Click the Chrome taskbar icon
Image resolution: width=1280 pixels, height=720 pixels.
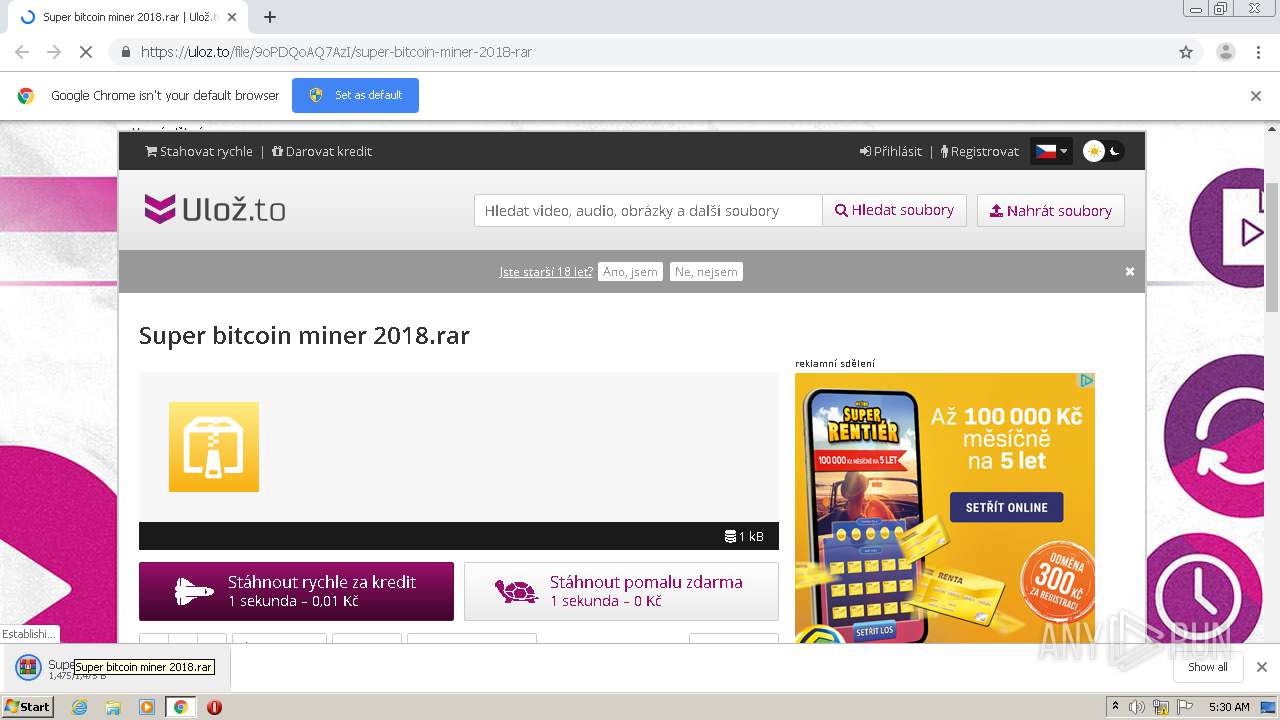(x=181, y=707)
